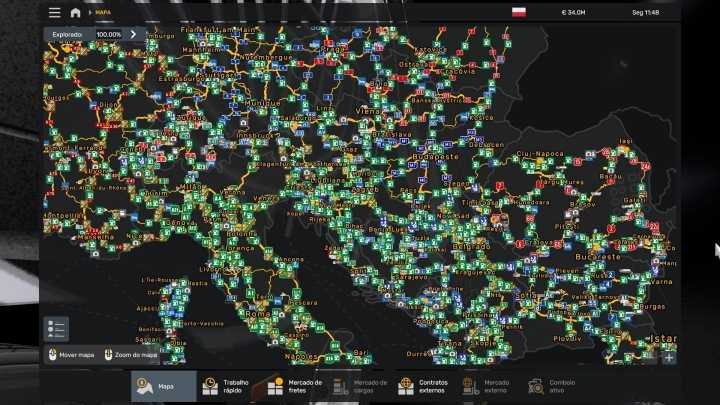
Task: Click the Rijeka city label
Action: pos(318,220)
